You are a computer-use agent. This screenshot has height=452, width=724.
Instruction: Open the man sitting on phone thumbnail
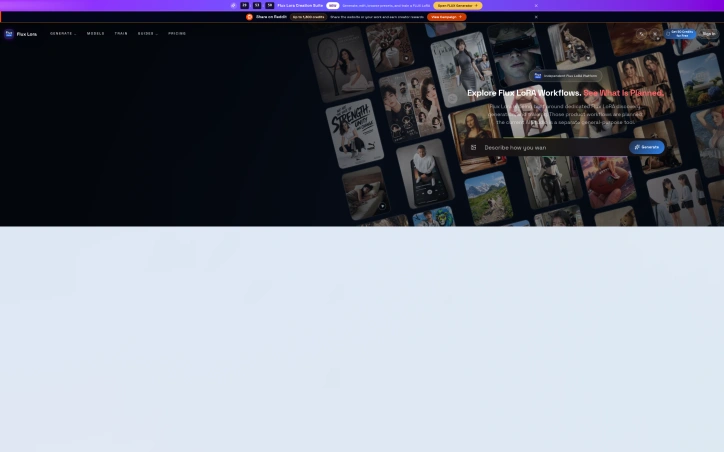click(425, 174)
